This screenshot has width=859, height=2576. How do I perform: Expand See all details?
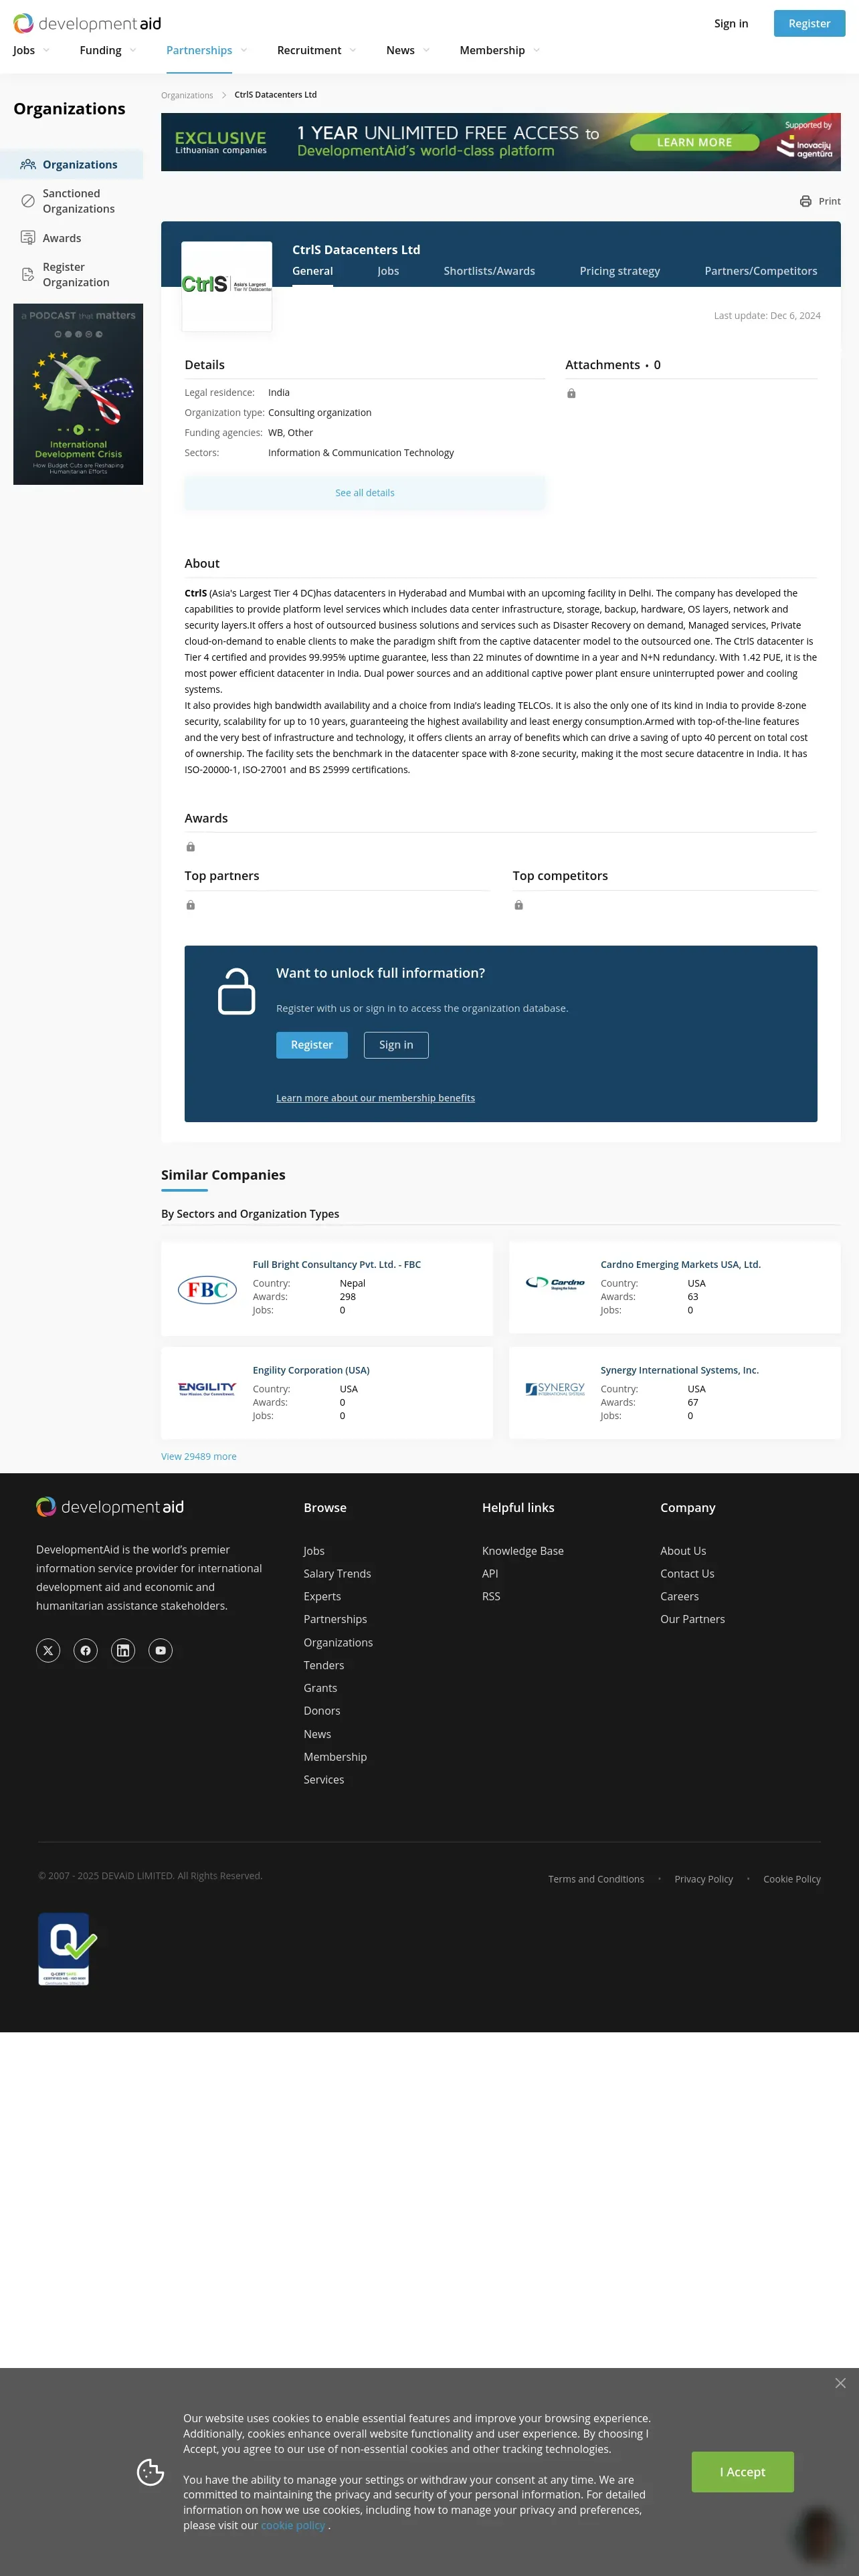point(365,493)
